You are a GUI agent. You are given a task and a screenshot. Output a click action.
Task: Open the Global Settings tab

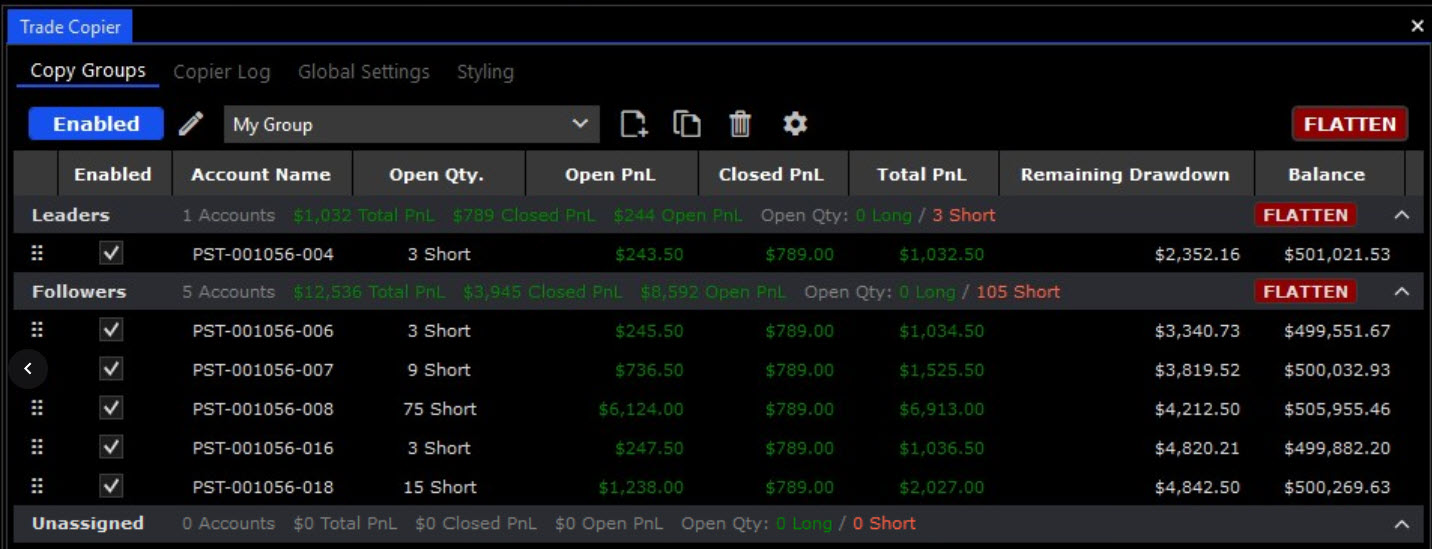pos(363,72)
